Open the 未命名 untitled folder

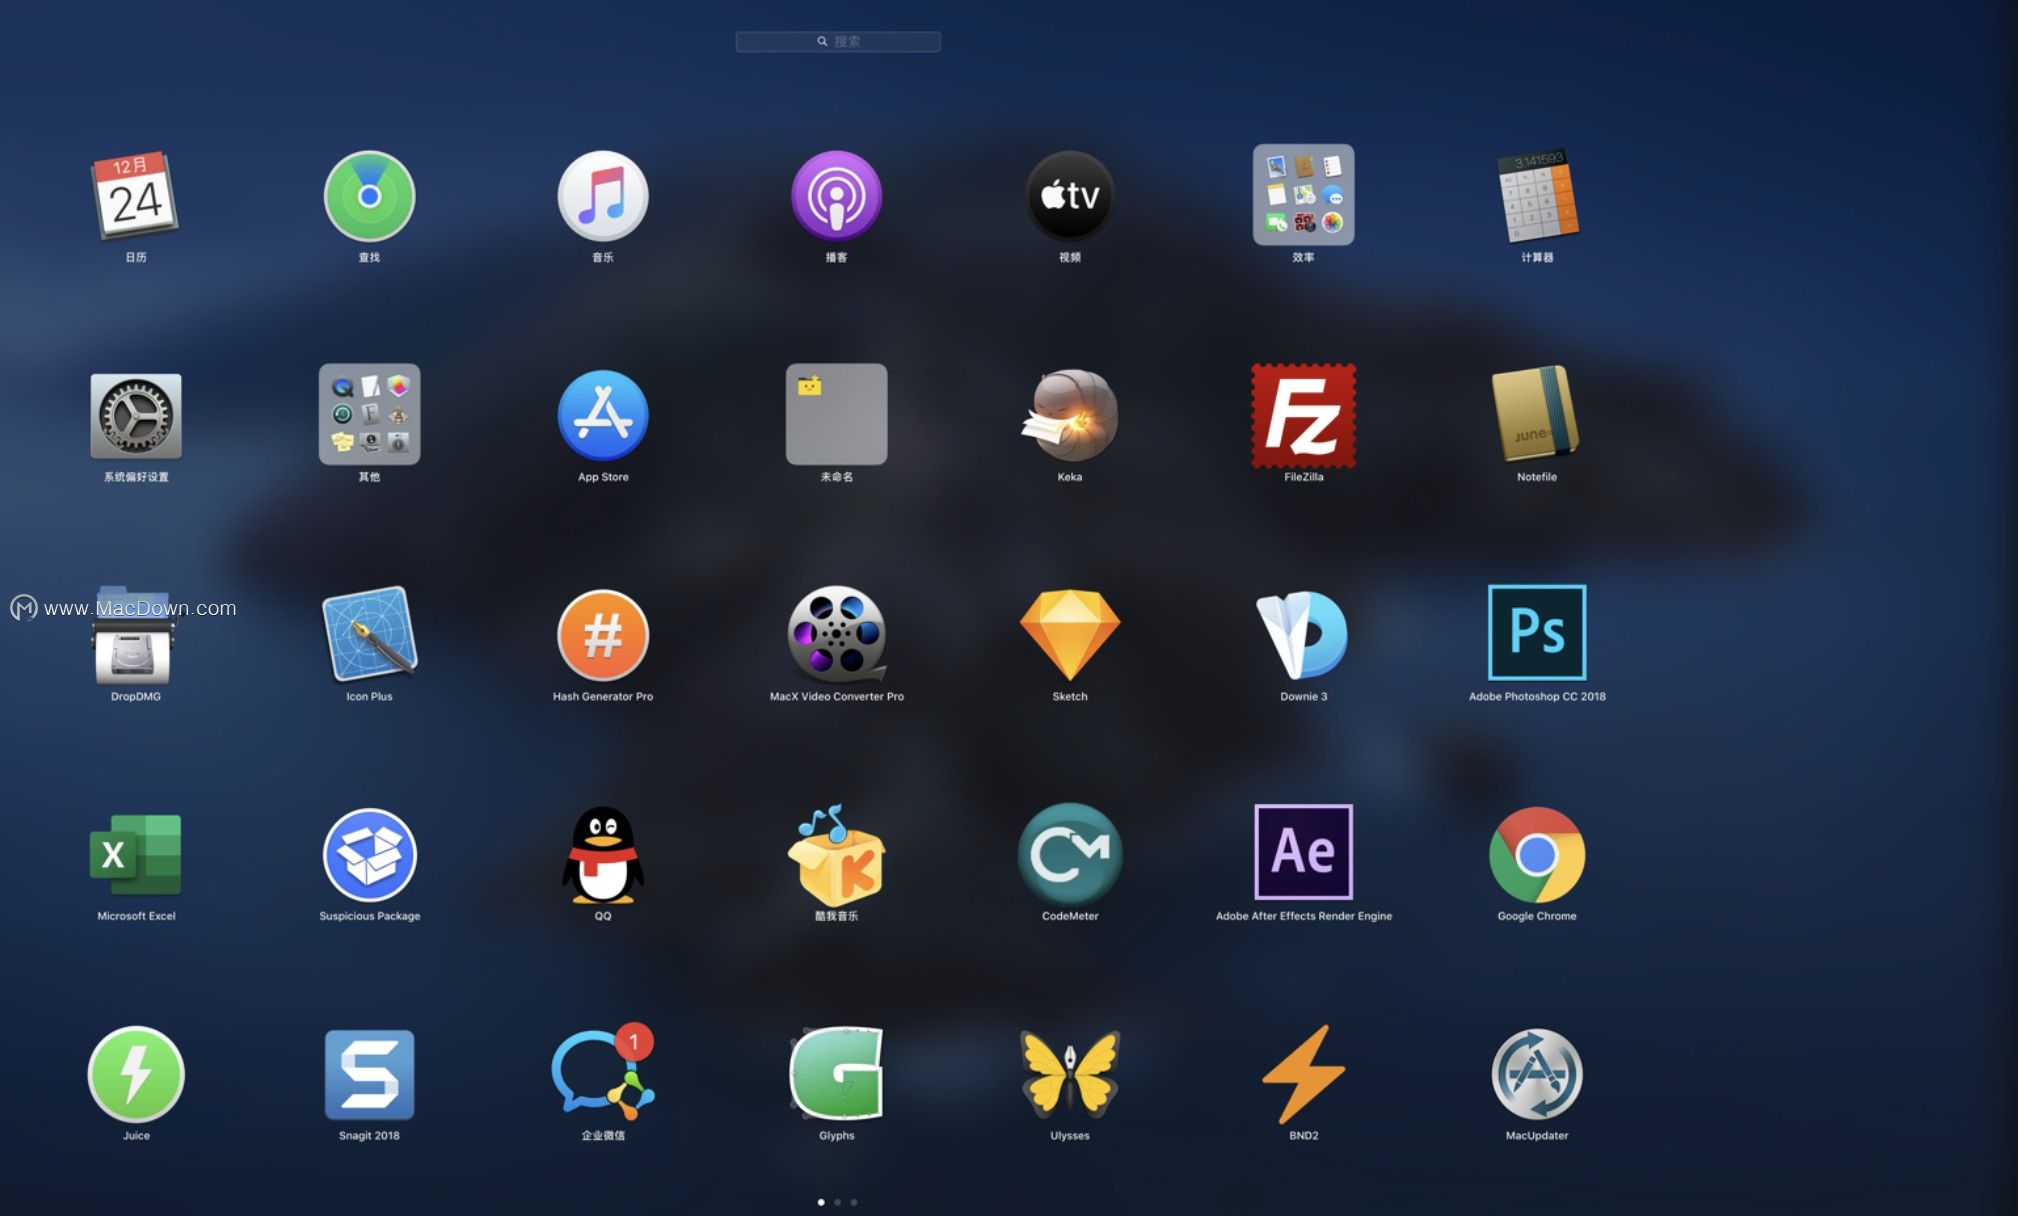836,414
